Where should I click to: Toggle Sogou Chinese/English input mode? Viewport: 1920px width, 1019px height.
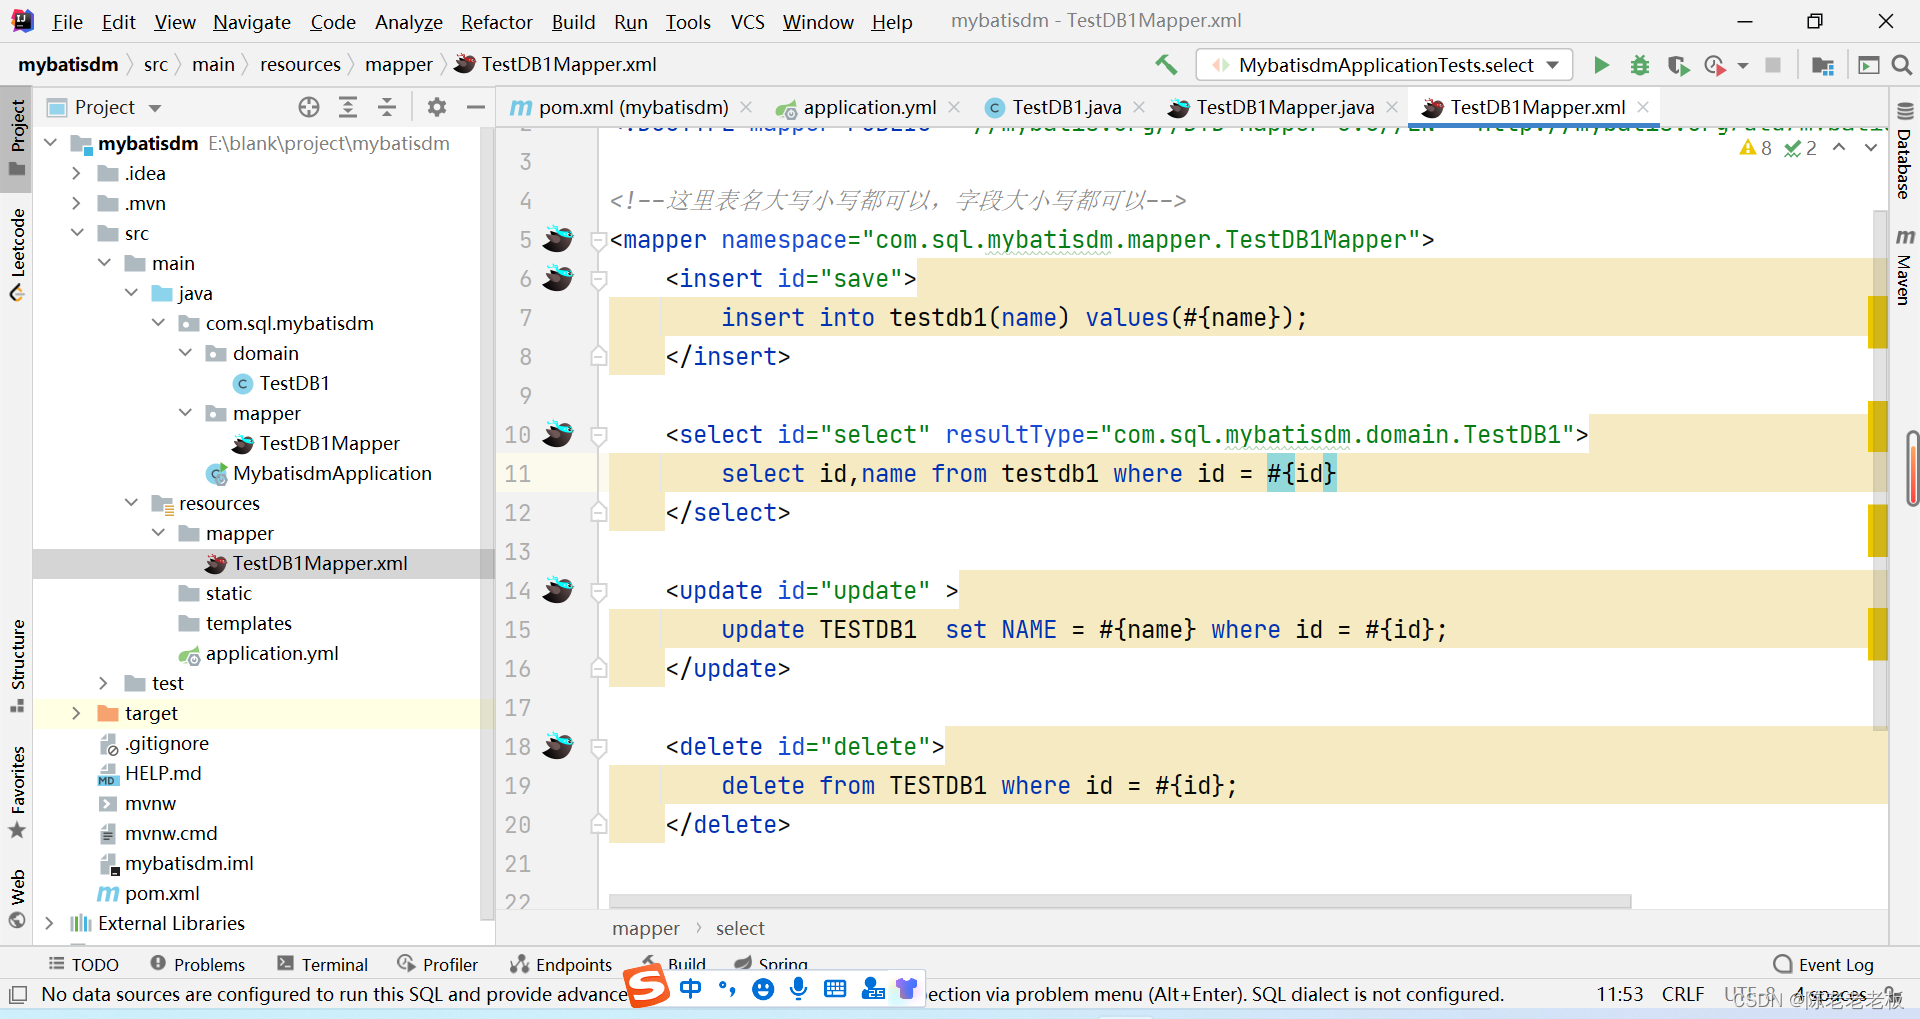click(690, 989)
